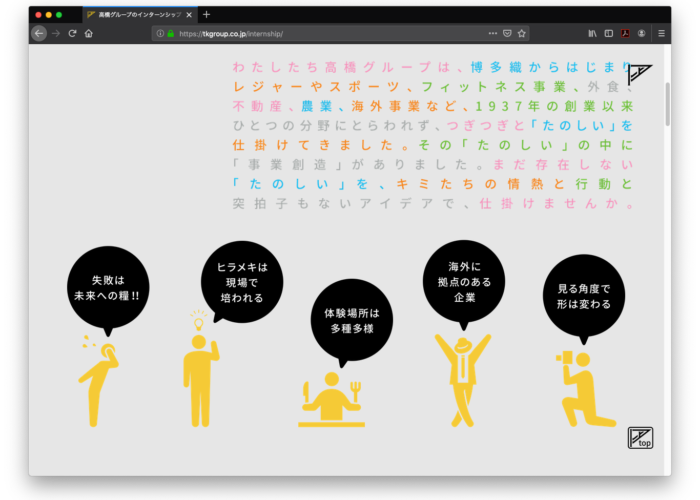Bookmark this page with the star icon

521,33
